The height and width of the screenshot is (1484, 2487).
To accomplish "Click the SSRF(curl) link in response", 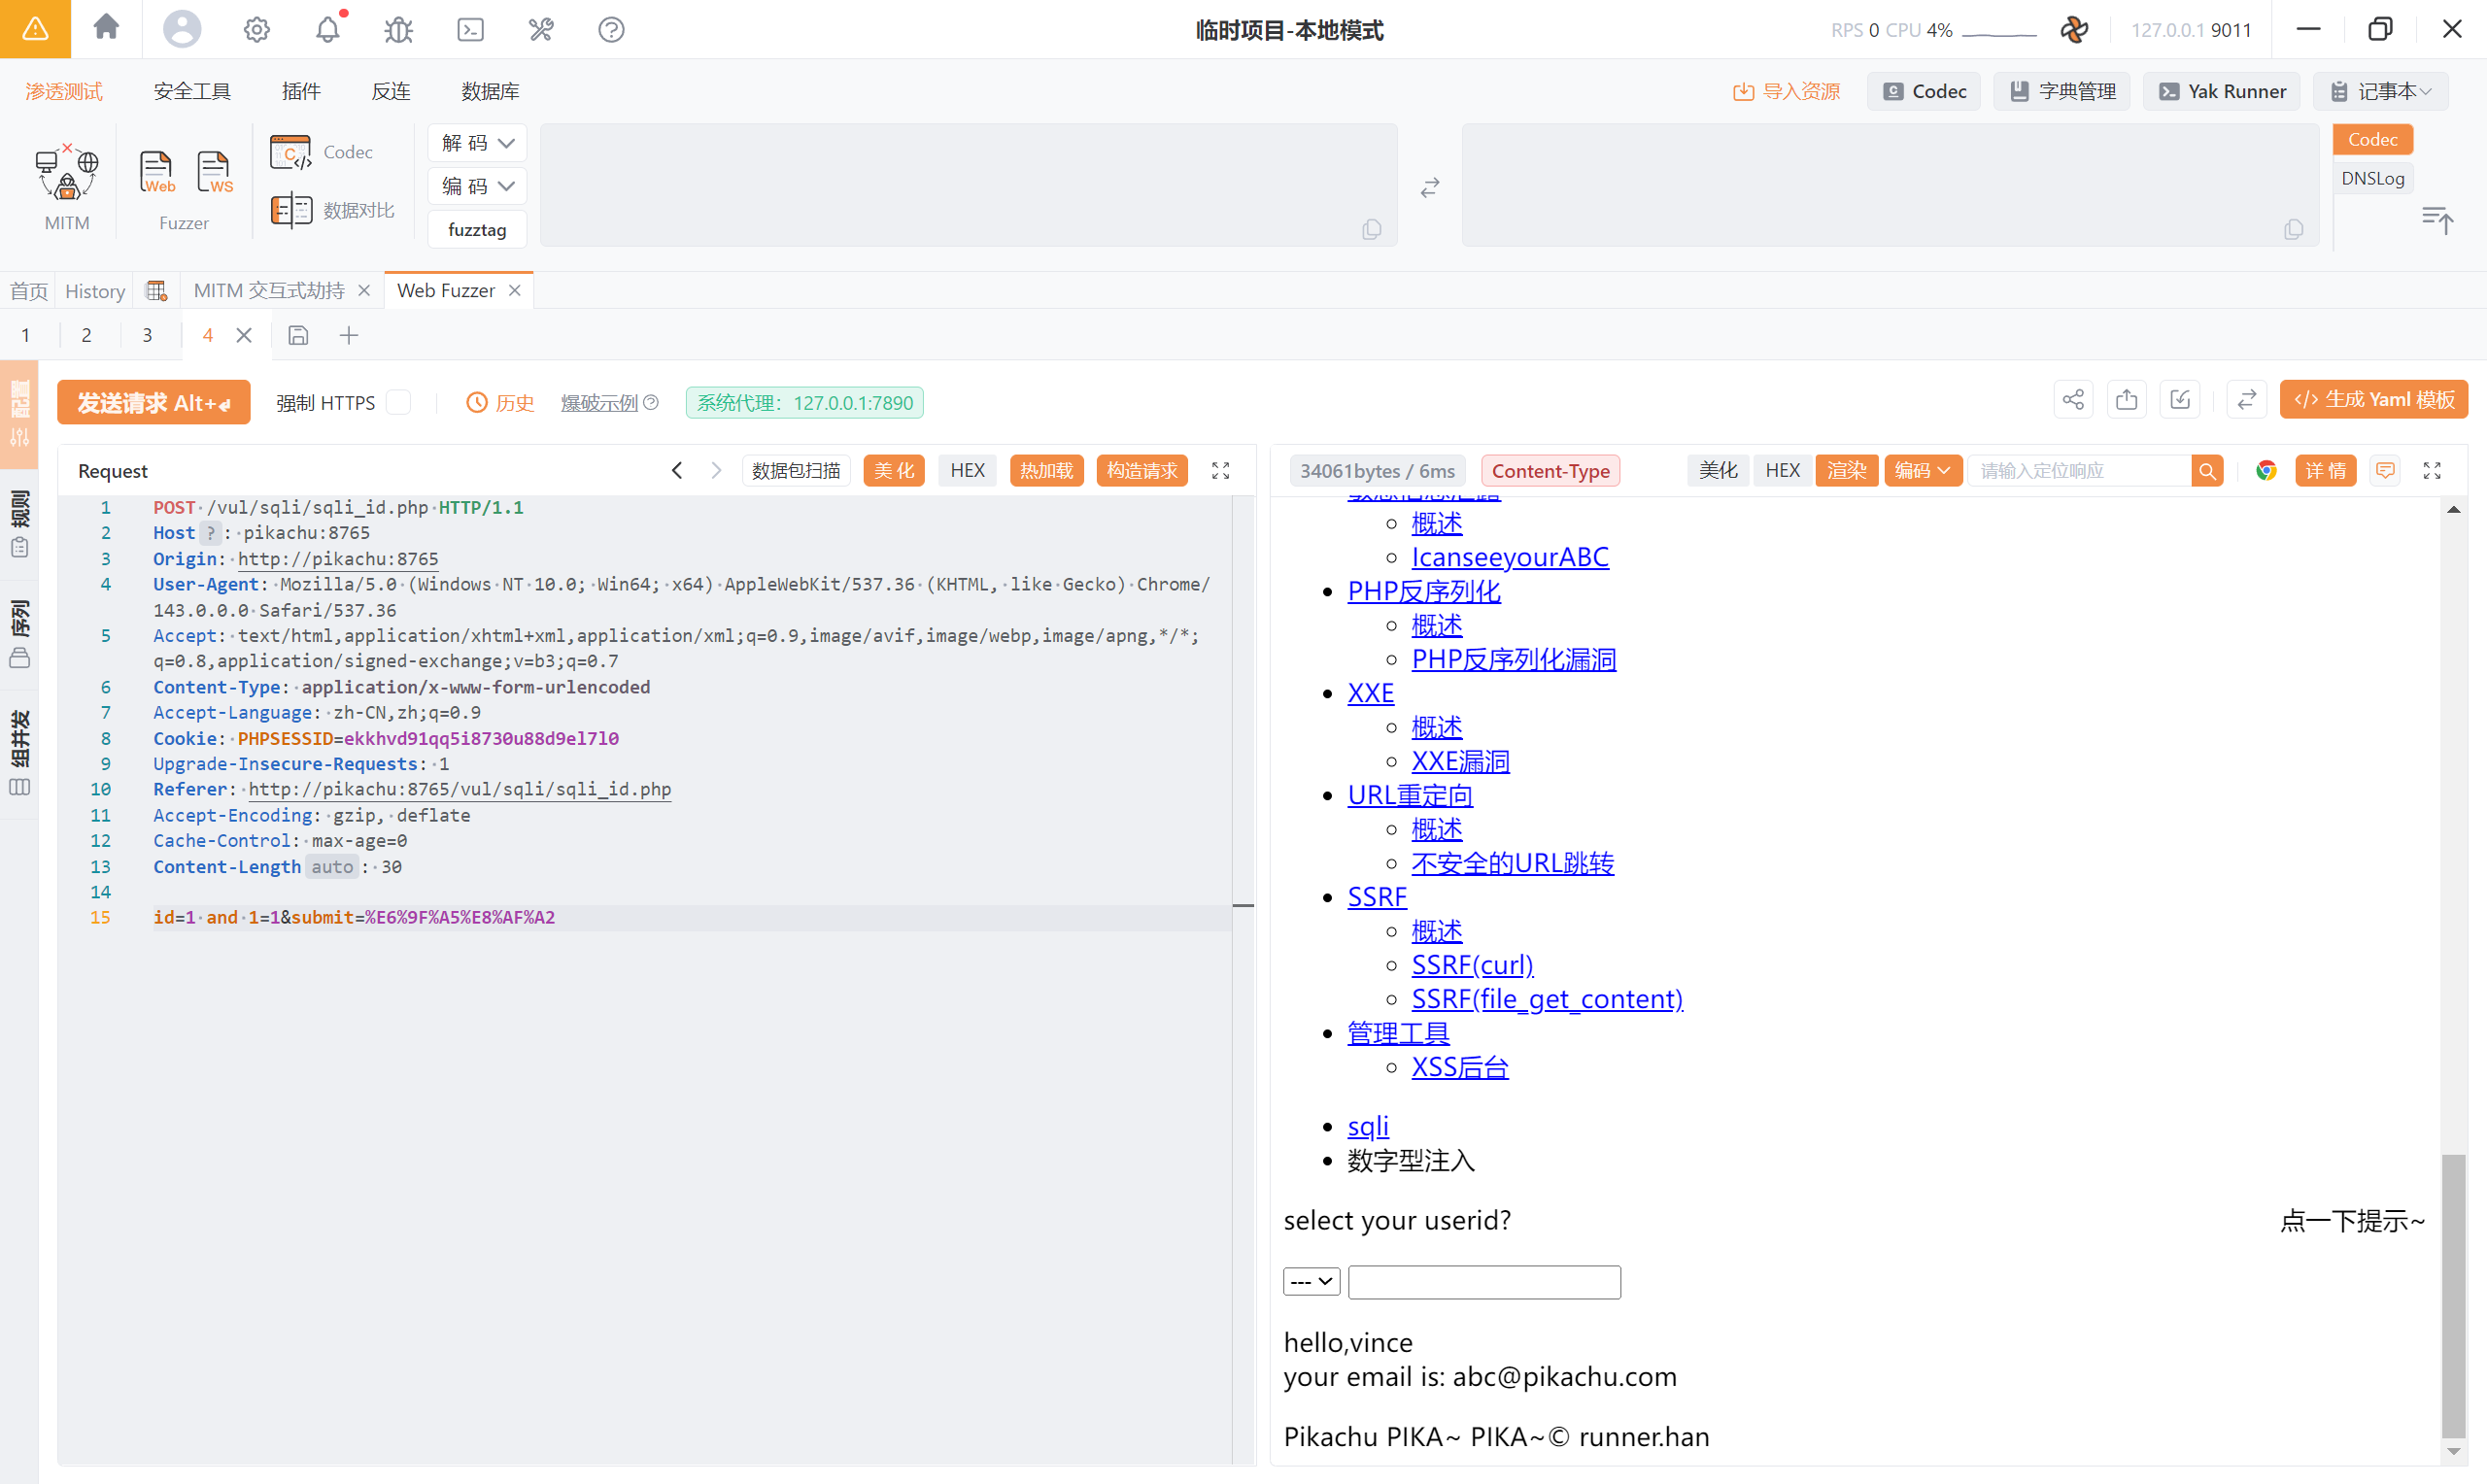I will (x=1471, y=964).
